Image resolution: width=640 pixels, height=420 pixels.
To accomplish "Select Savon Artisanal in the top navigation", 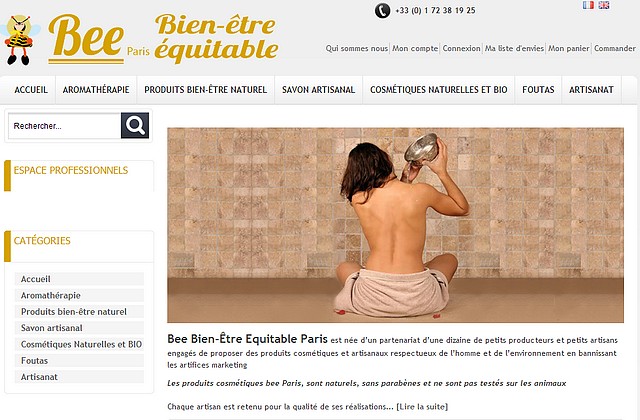I will pos(318,90).
